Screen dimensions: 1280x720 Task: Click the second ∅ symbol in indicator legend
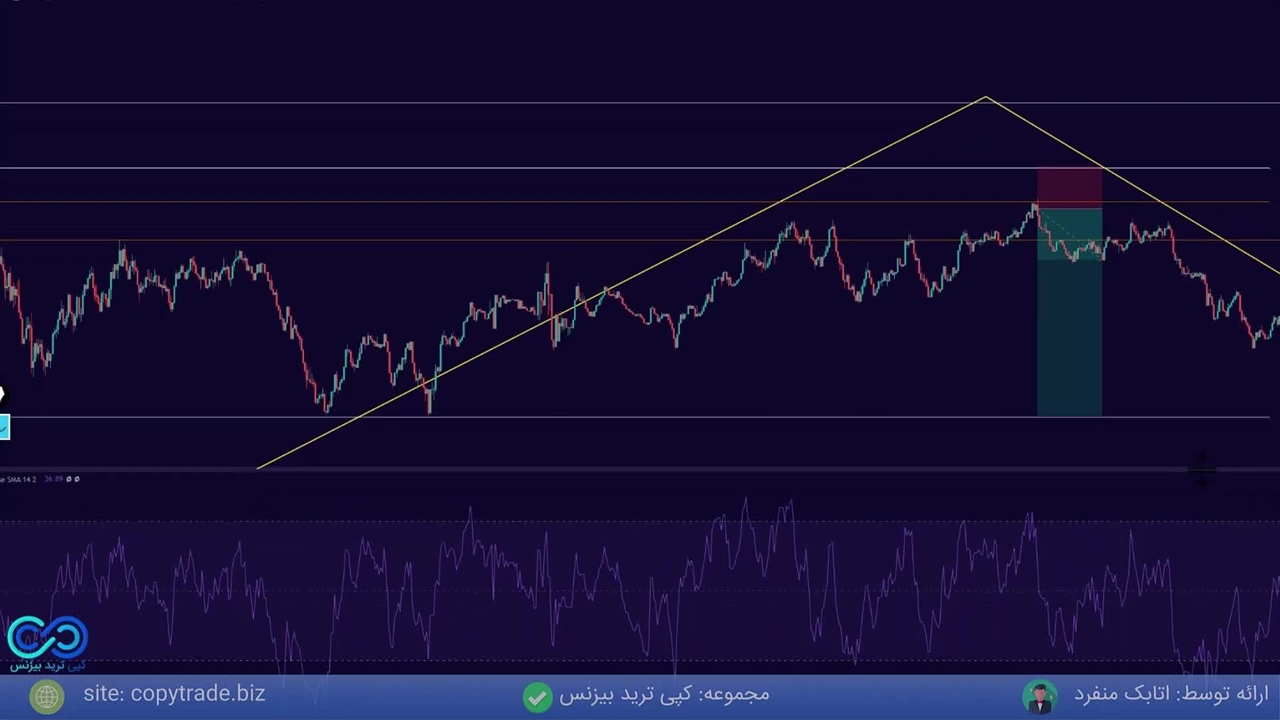tap(77, 479)
